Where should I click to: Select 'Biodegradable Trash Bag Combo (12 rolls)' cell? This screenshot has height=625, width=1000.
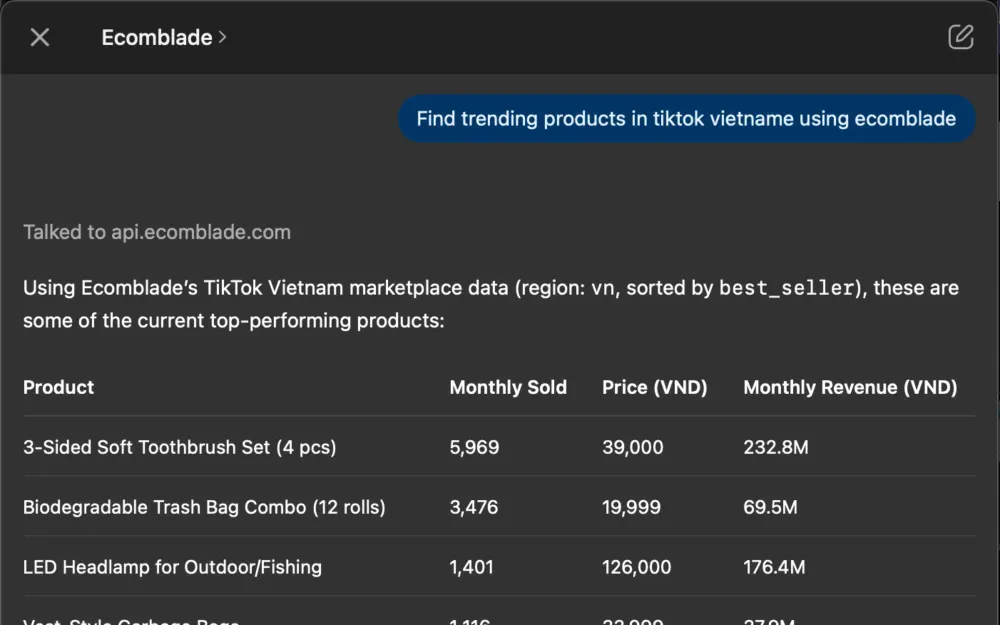(x=204, y=507)
